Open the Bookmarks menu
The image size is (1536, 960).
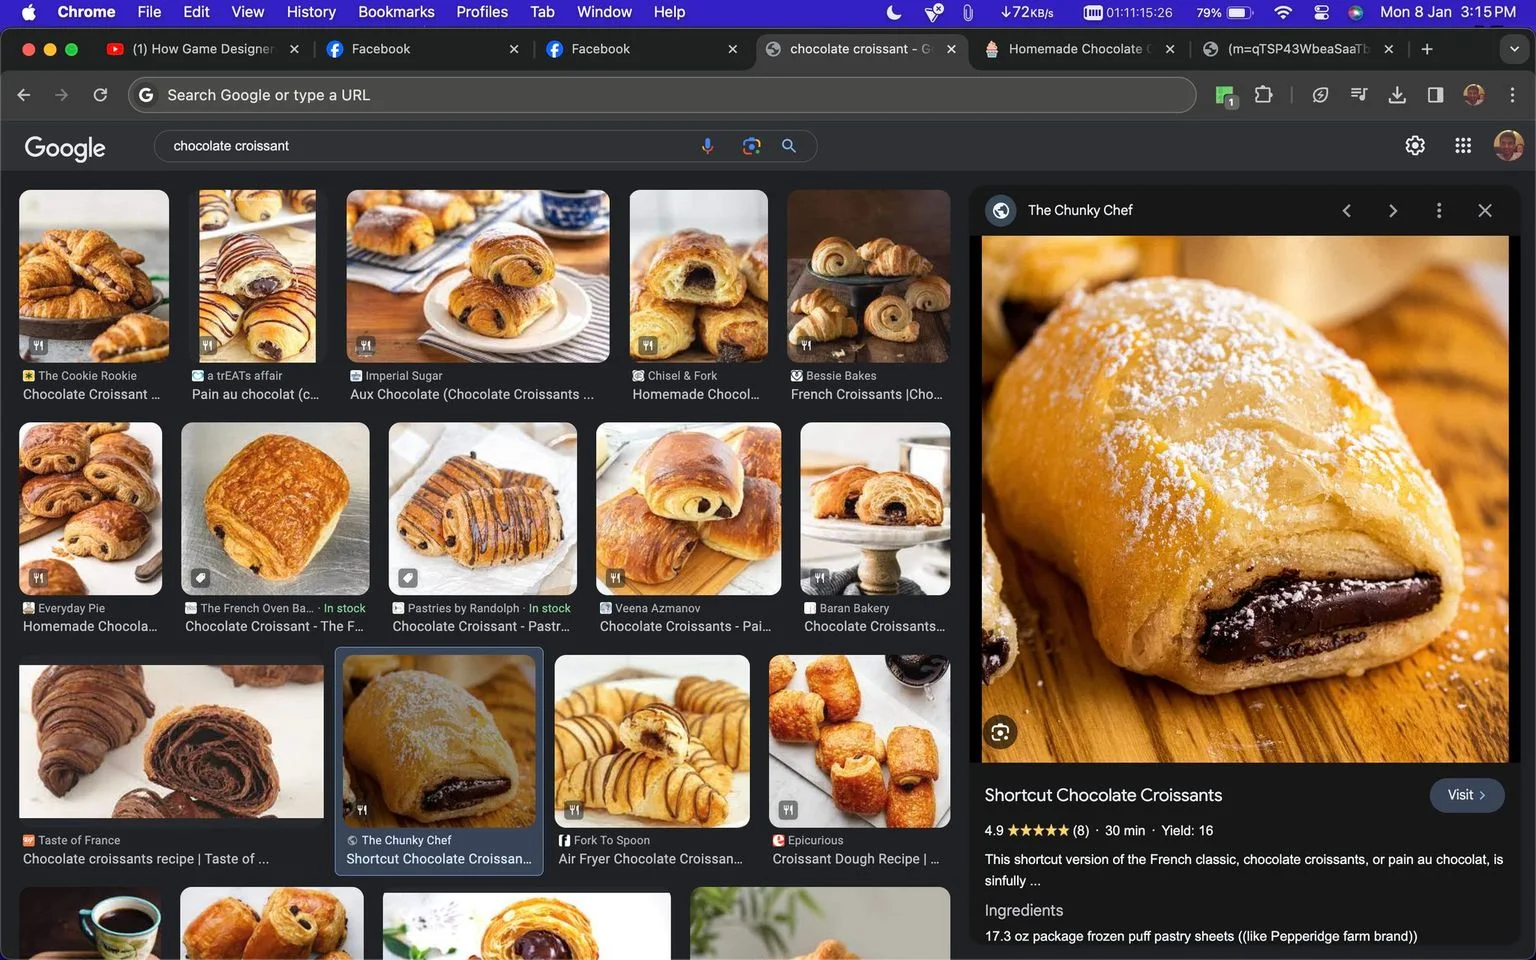[396, 12]
